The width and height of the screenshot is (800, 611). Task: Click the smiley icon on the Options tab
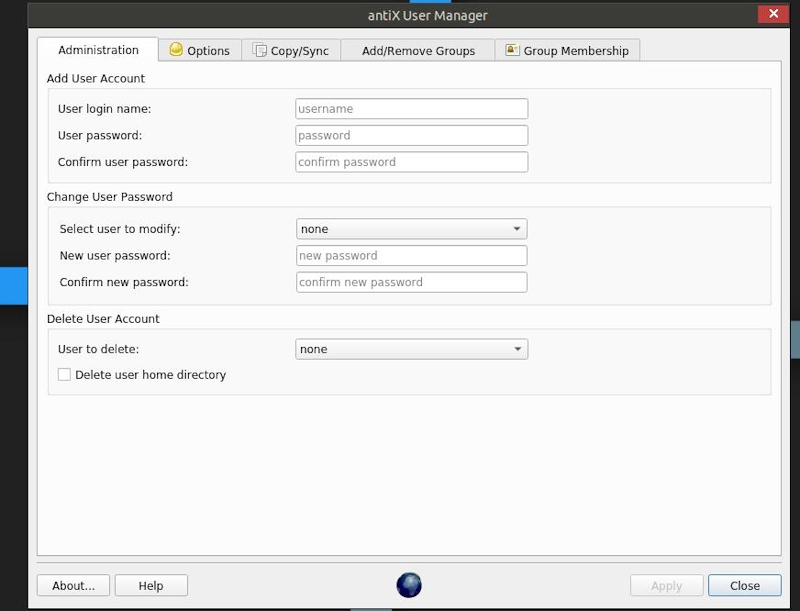(177, 49)
